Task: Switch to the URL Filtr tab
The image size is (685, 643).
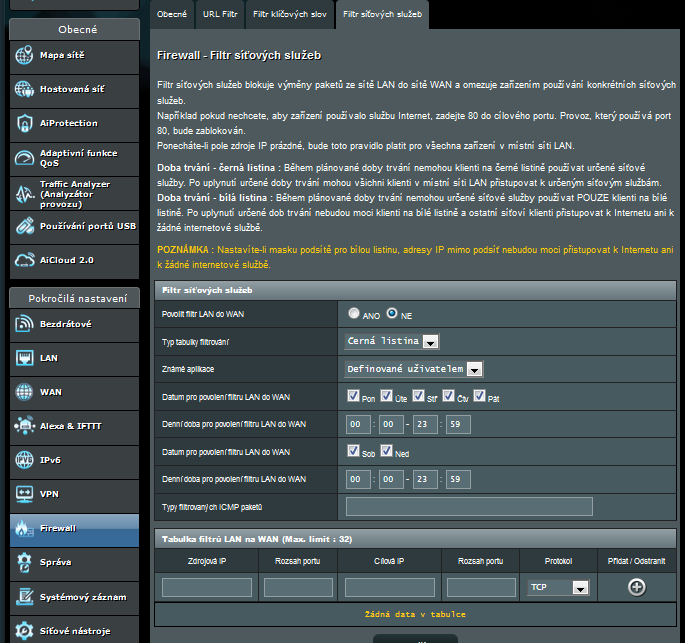Action: pyautogui.click(x=218, y=15)
